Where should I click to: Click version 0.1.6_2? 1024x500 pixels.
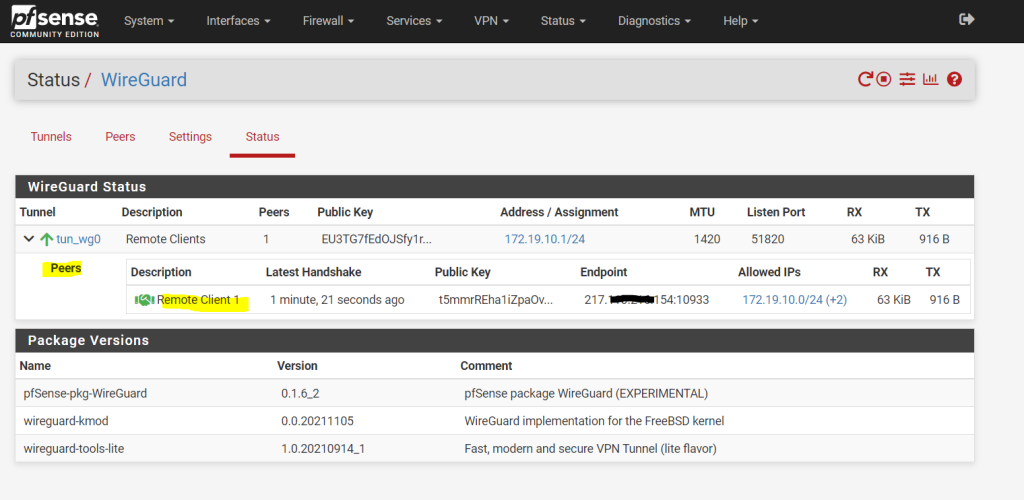point(300,393)
